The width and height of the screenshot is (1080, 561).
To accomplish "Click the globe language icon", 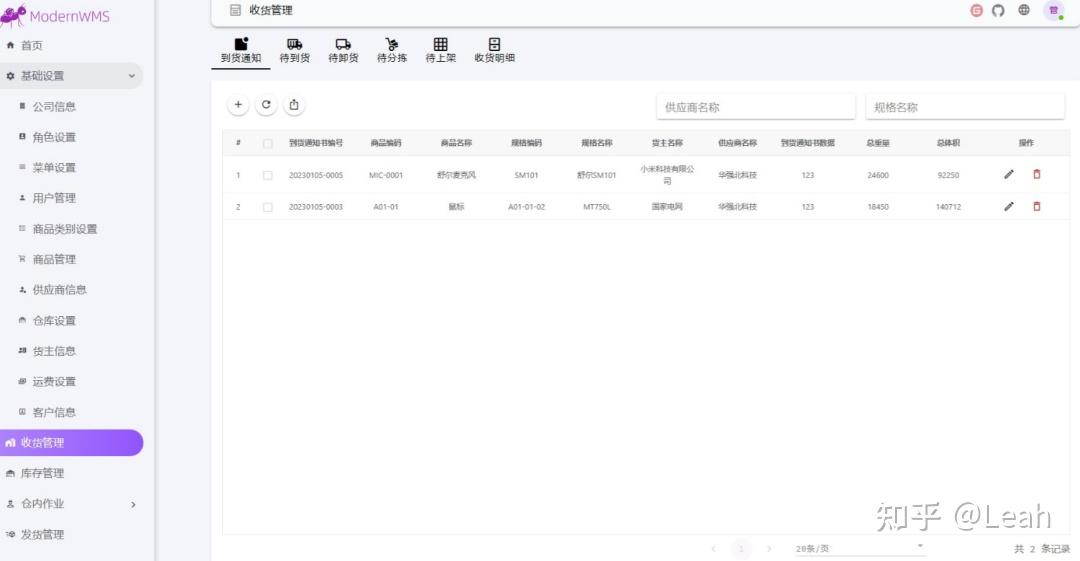I will click(x=1024, y=10).
